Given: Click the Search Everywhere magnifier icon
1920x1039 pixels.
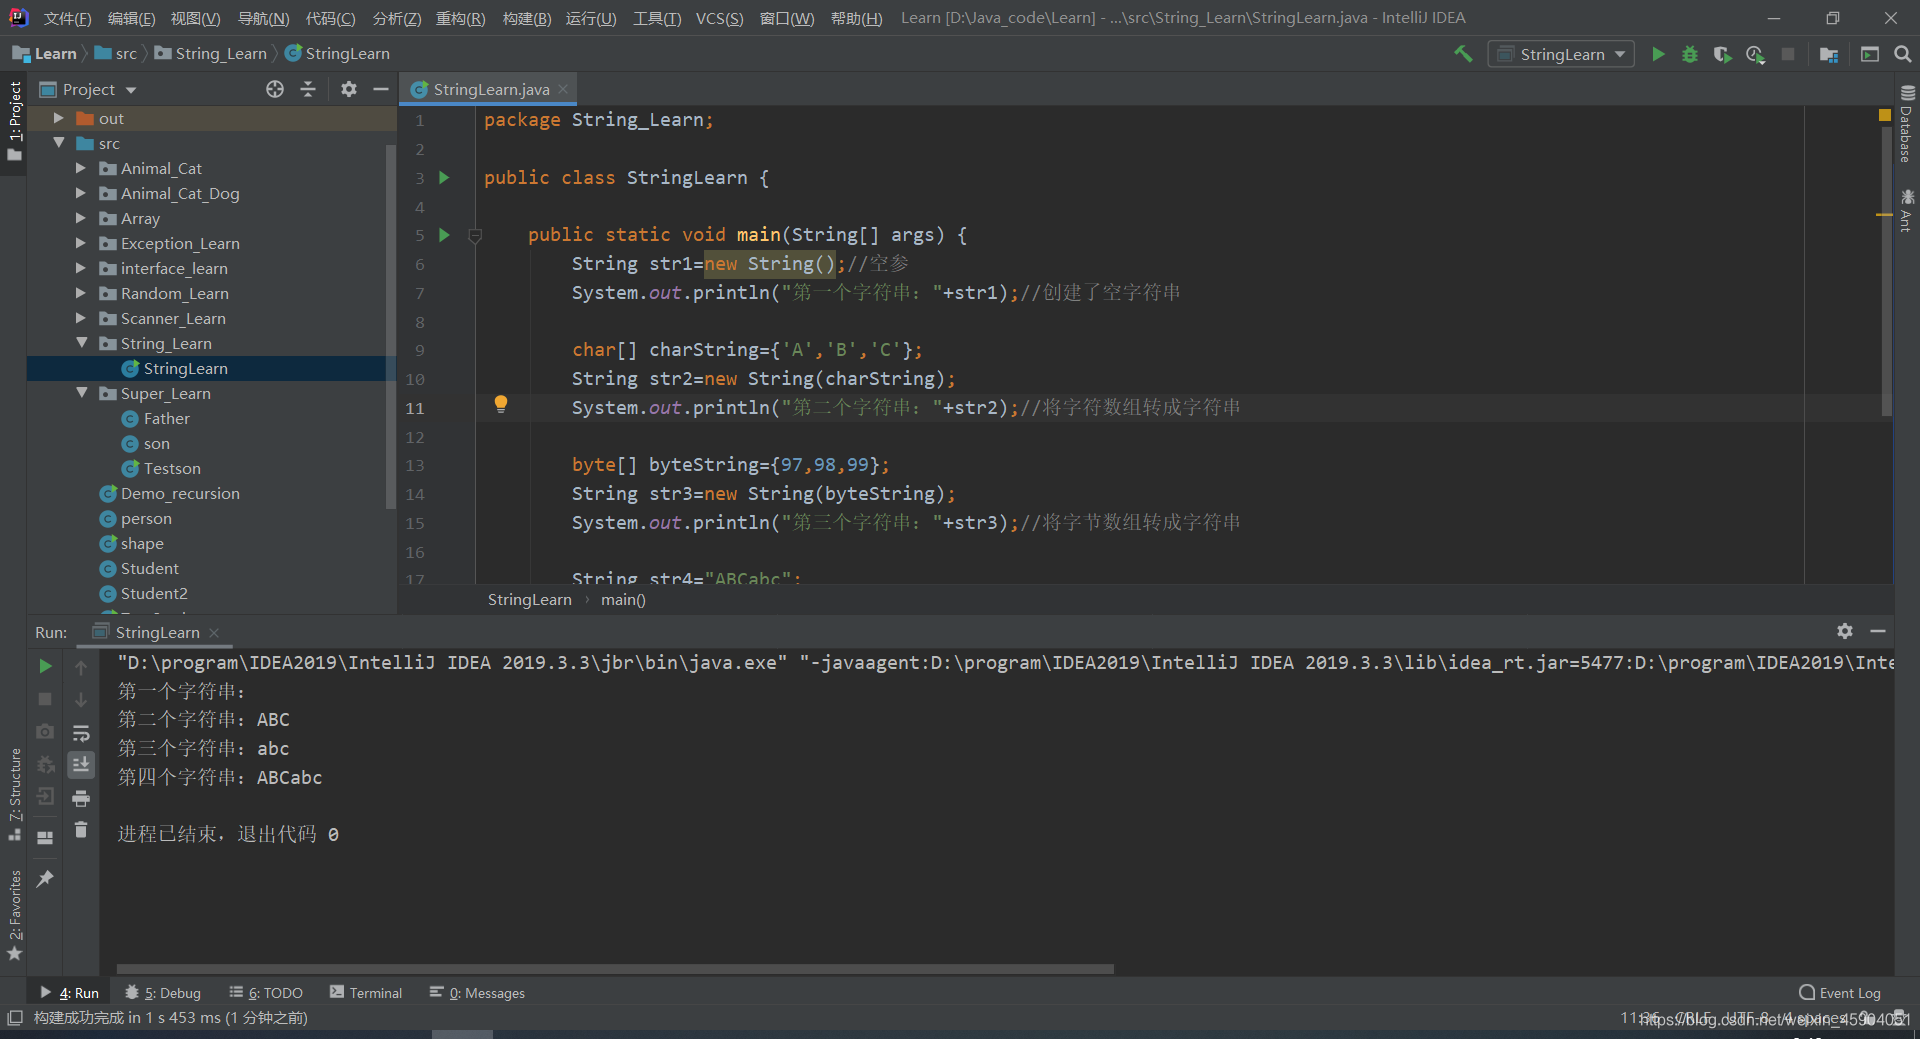Looking at the screenshot, I should click(1903, 54).
